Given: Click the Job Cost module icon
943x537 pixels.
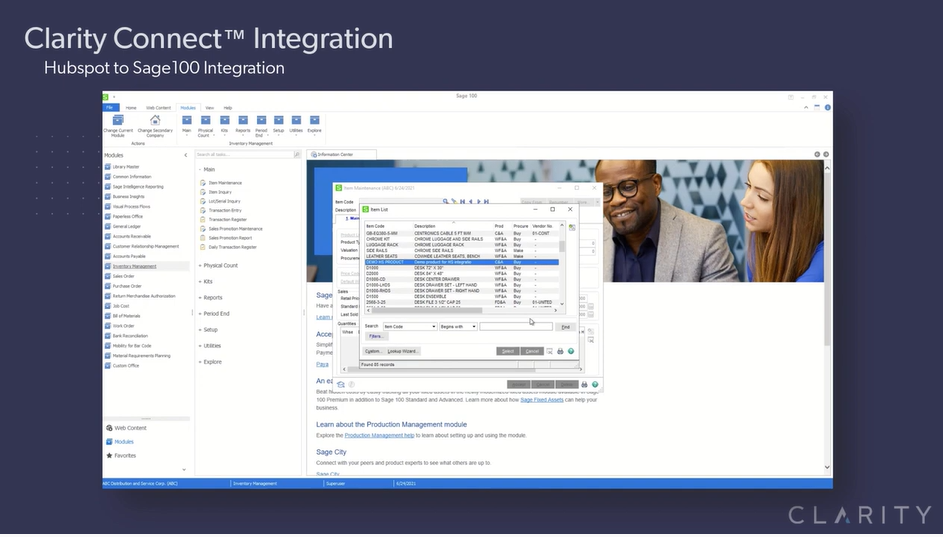Looking at the screenshot, I should click(108, 305).
